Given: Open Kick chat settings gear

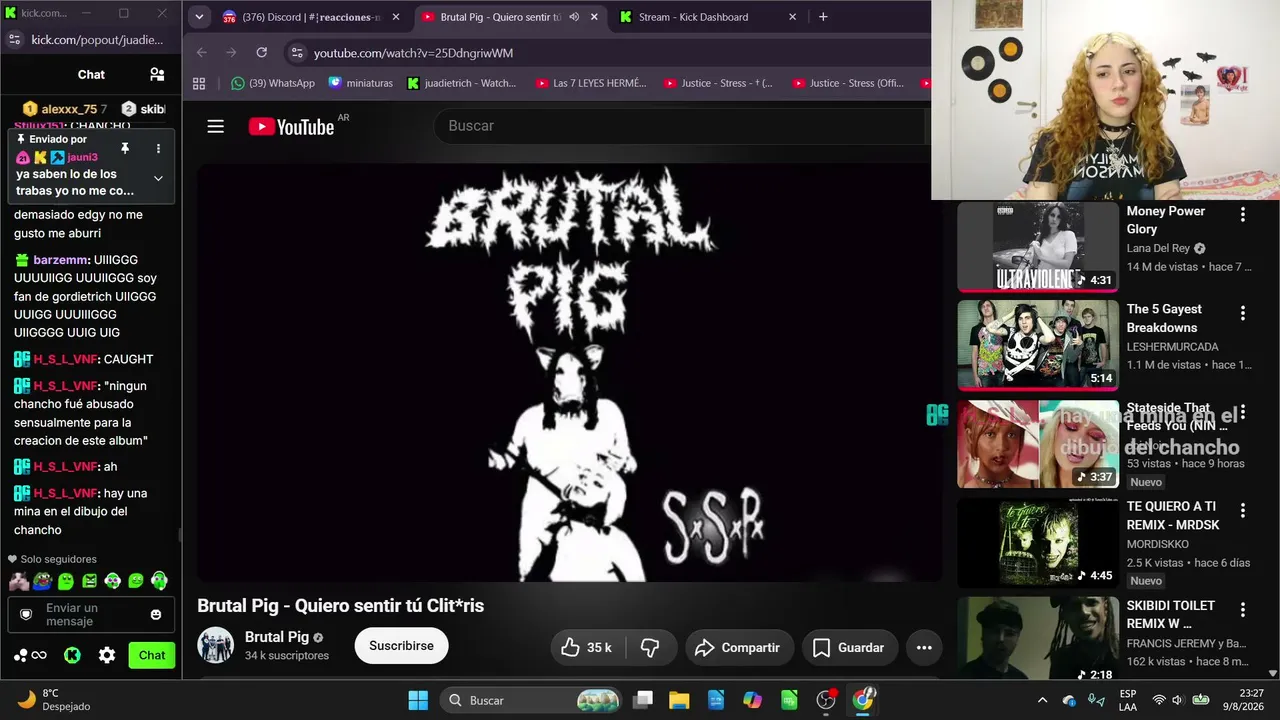Looking at the screenshot, I should tap(107, 655).
